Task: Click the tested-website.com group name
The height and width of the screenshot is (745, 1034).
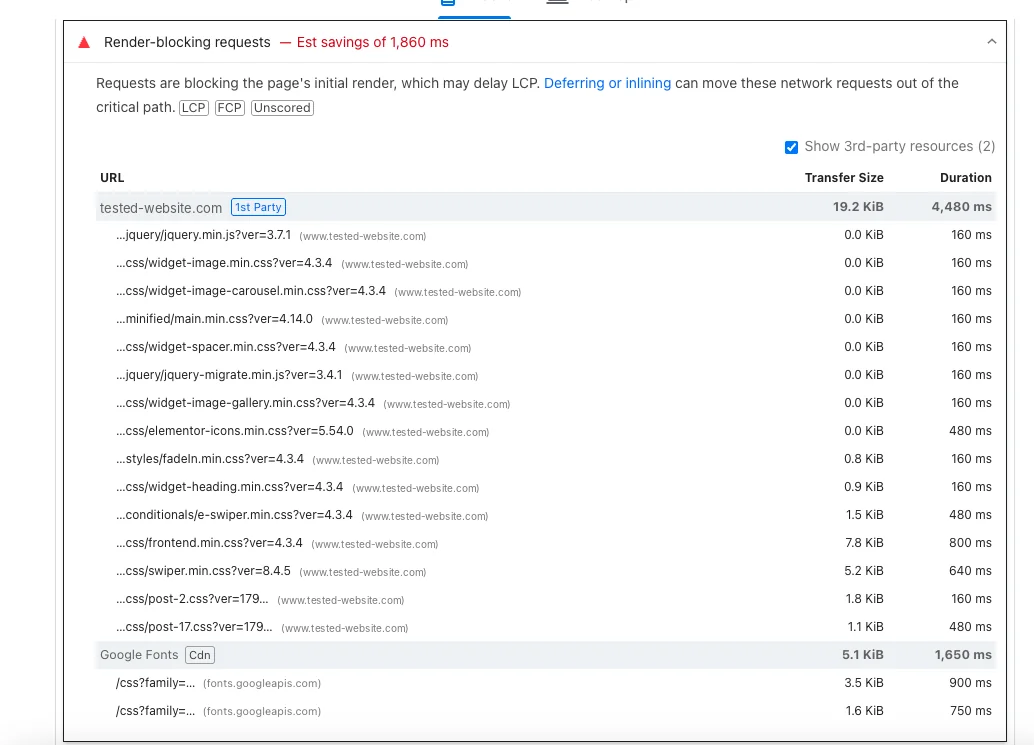Action: [161, 208]
